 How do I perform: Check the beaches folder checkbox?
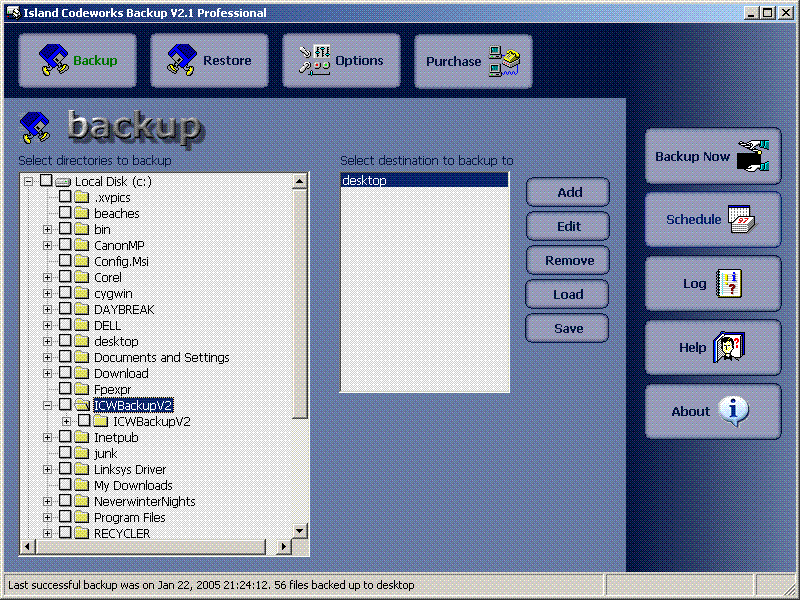[x=65, y=212]
